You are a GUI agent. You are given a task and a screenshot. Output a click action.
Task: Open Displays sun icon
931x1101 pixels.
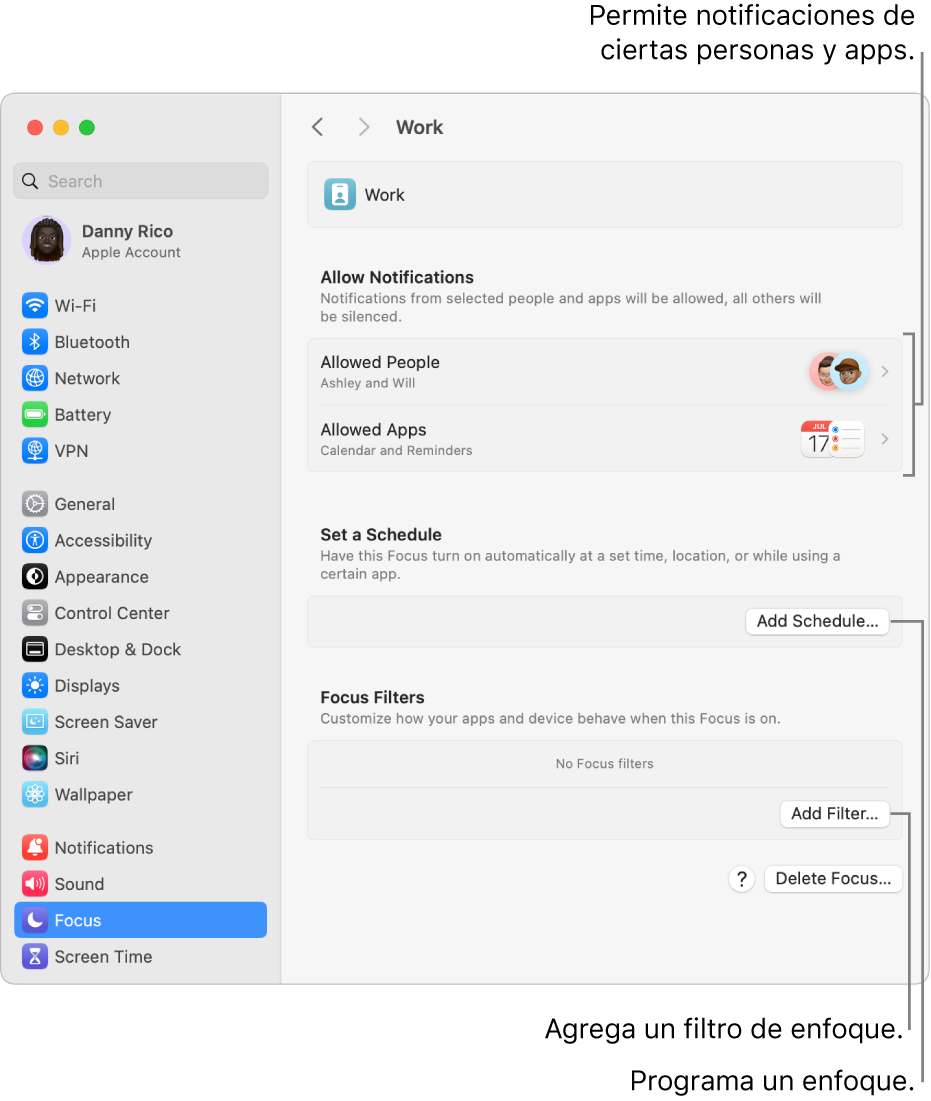(x=34, y=686)
